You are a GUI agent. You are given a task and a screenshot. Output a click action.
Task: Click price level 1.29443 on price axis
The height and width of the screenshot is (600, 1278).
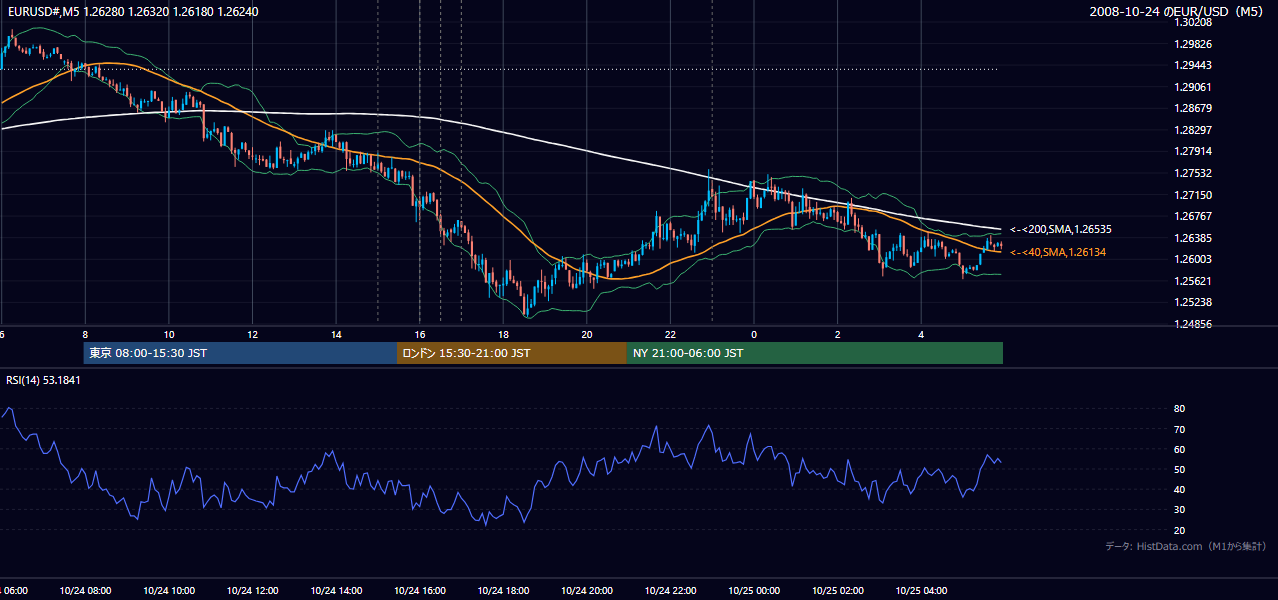[1193, 65]
